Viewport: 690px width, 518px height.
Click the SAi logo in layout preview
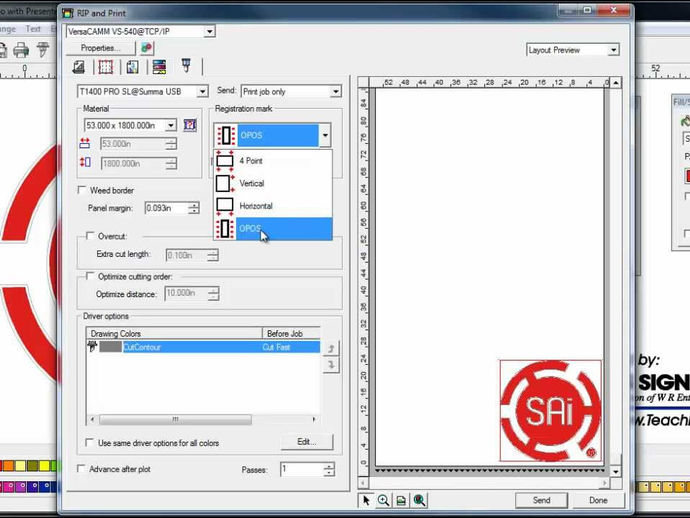pyautogui.click(x=551, y=411)
